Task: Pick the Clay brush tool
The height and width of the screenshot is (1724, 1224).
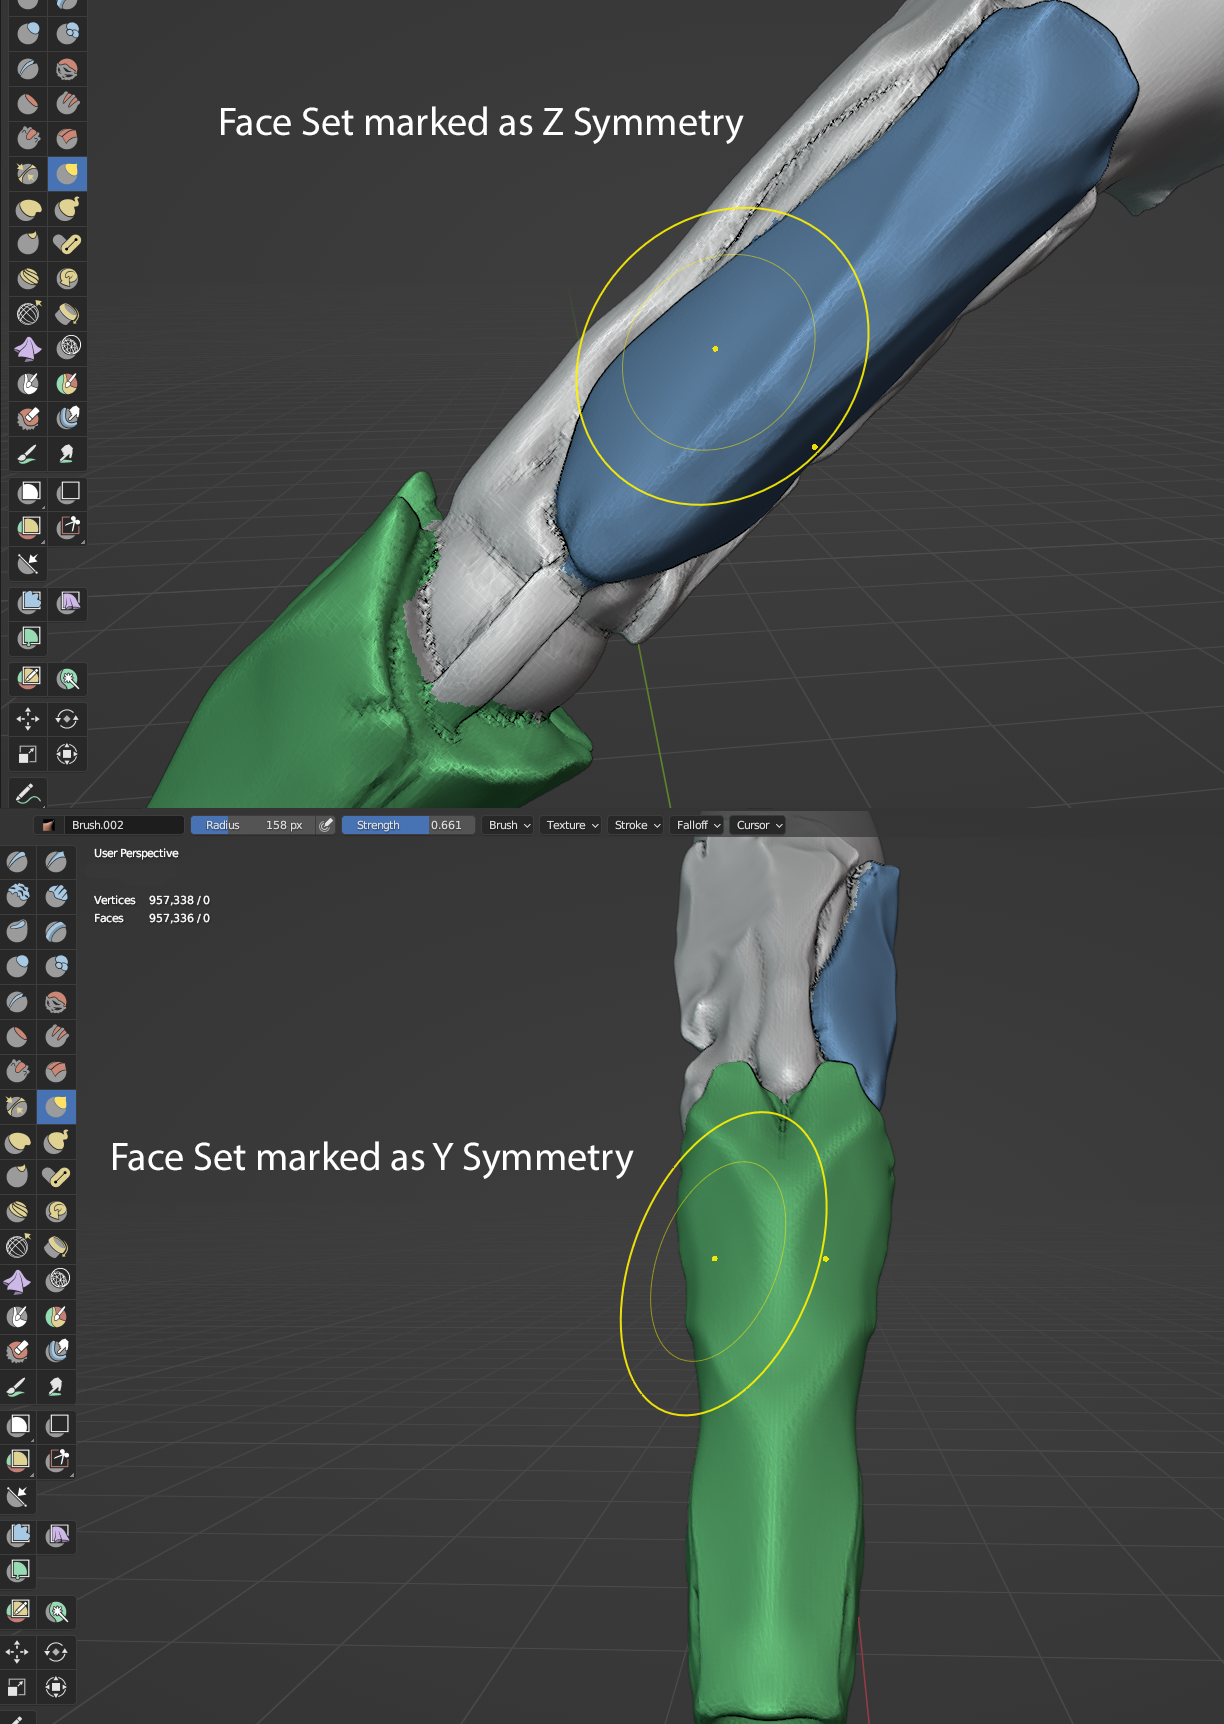Action: (x=17, y=896)
